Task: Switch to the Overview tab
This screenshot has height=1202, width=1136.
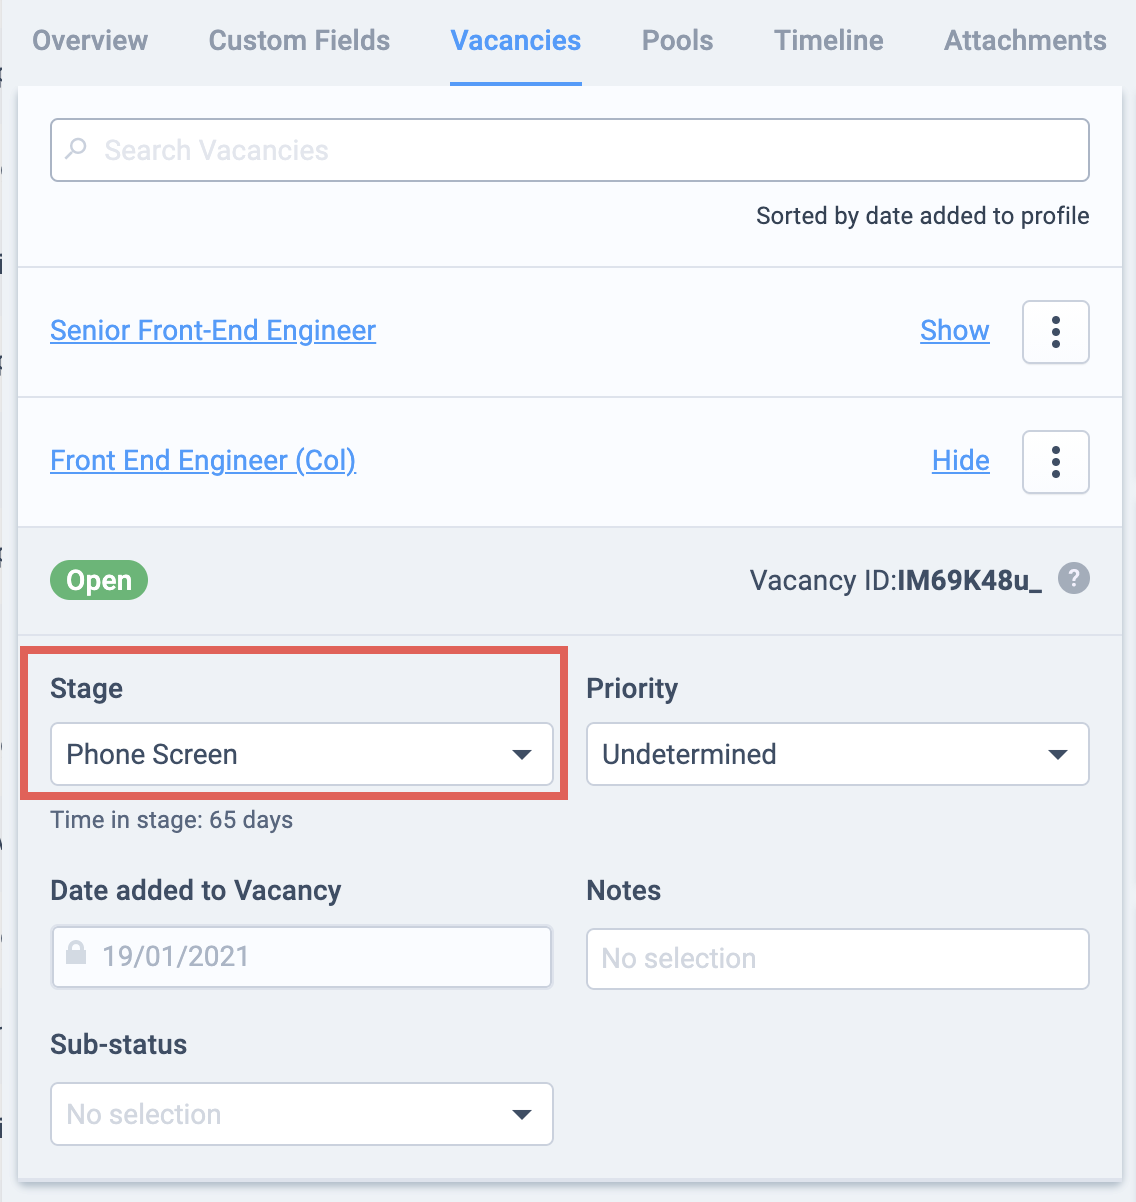Action: pos(90,41)
